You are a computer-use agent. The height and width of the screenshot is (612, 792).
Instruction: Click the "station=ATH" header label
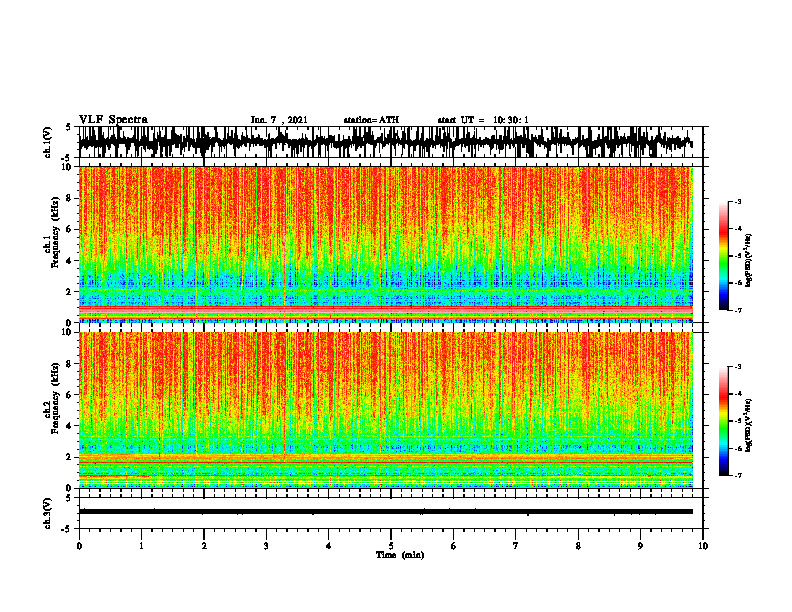coord(371,120)
